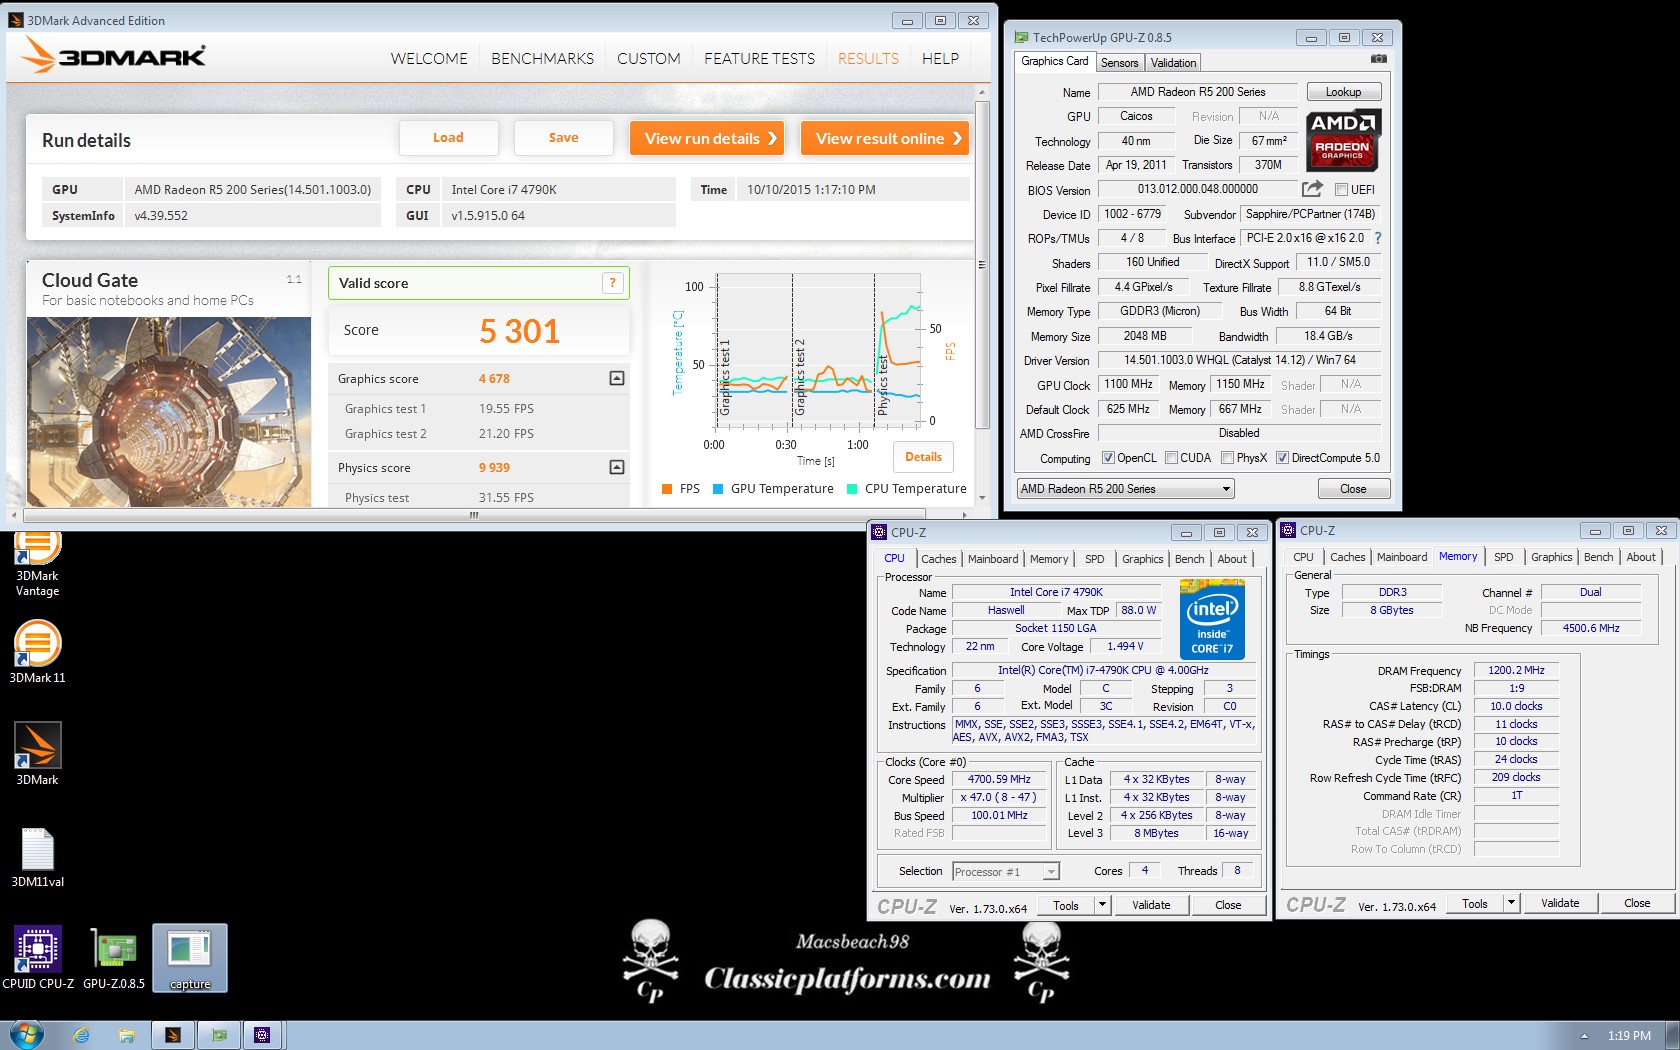Image resolution: width=1680 pixels, height=1050 pixels.
Task: Switch to the Sensors tab in GPU-Z
Action: click(1119, 62)
